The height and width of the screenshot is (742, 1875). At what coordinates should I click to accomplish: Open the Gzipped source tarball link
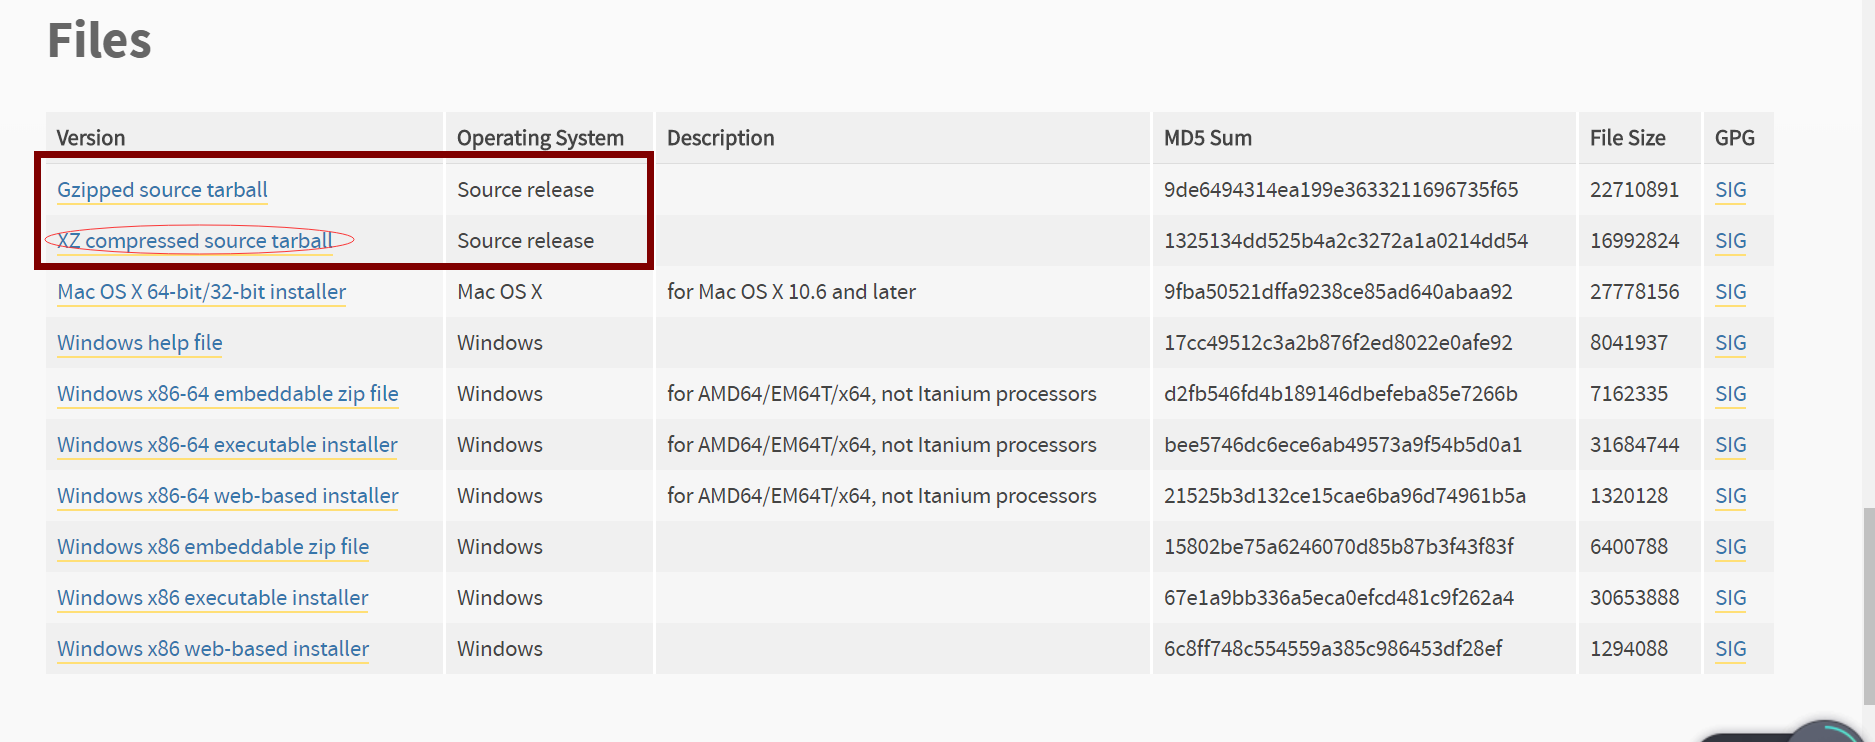tap(162, 190)
